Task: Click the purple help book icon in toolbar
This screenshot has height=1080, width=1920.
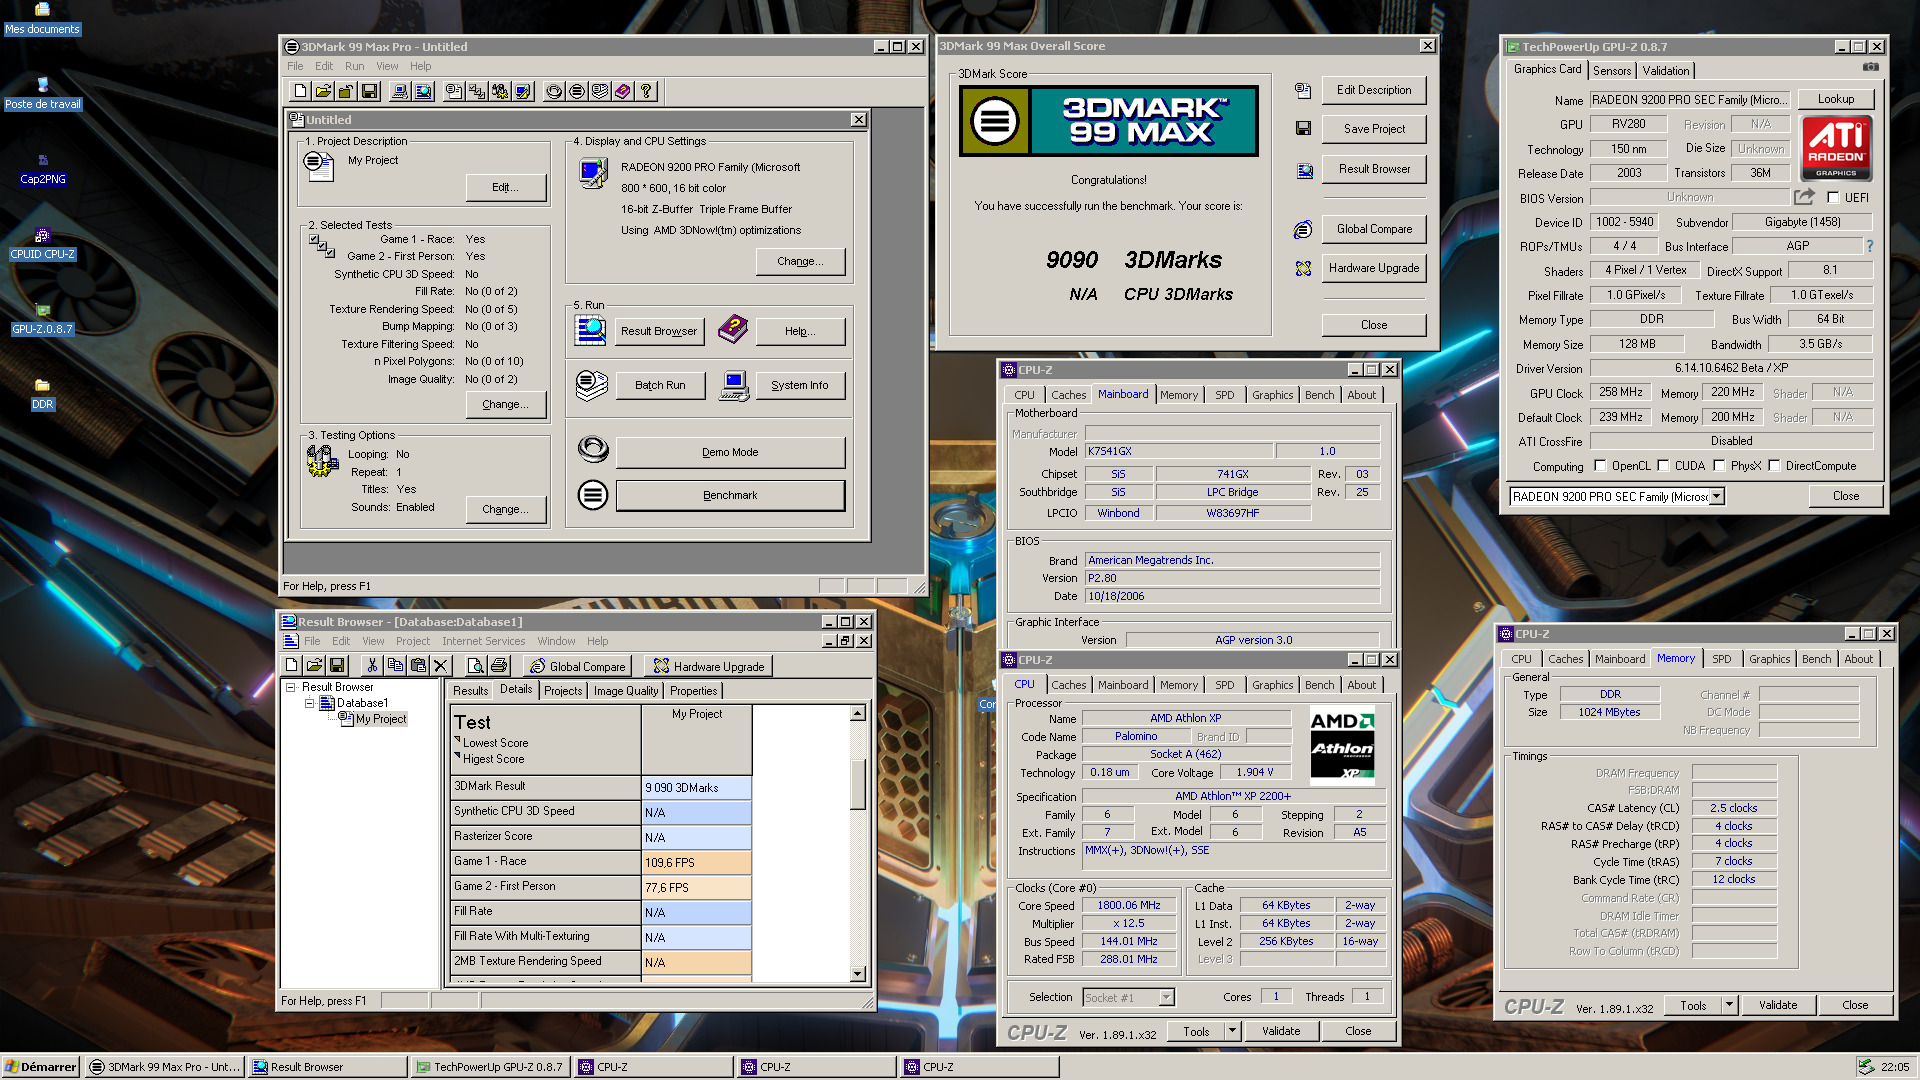Action: pyautogui.click(x=623, y=91)
